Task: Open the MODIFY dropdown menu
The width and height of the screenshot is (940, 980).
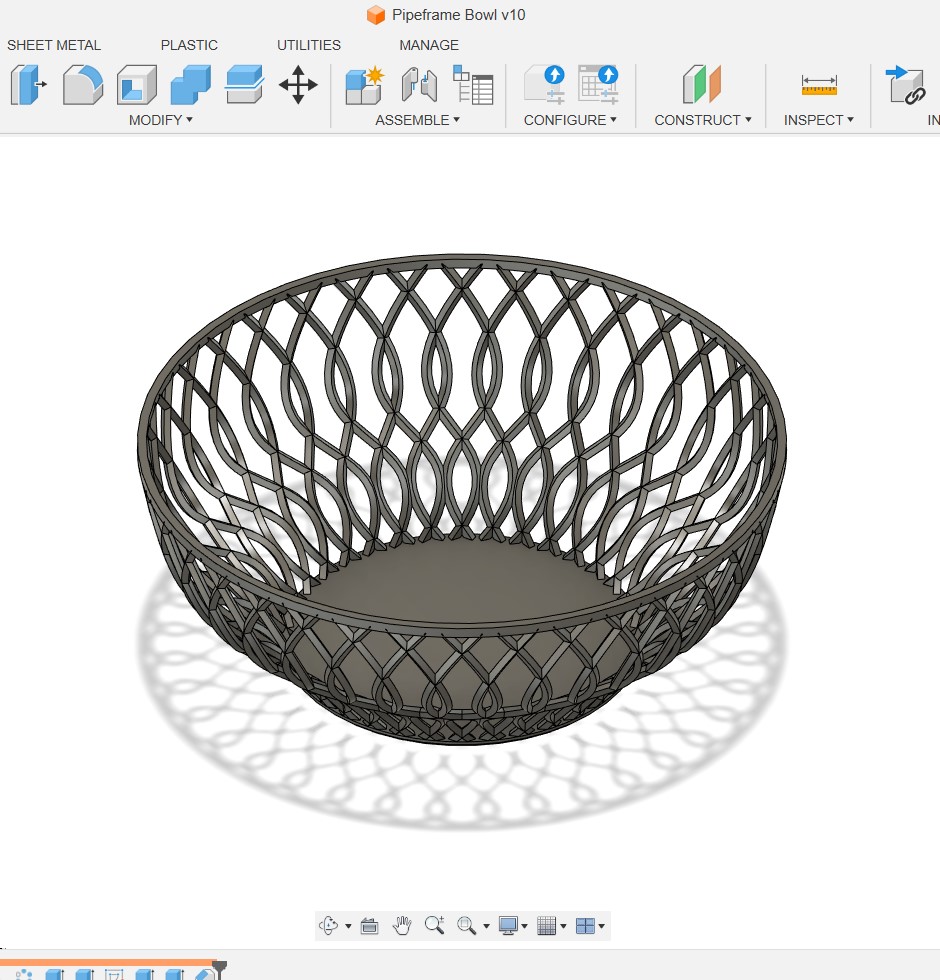Action: tap(161, 120)
